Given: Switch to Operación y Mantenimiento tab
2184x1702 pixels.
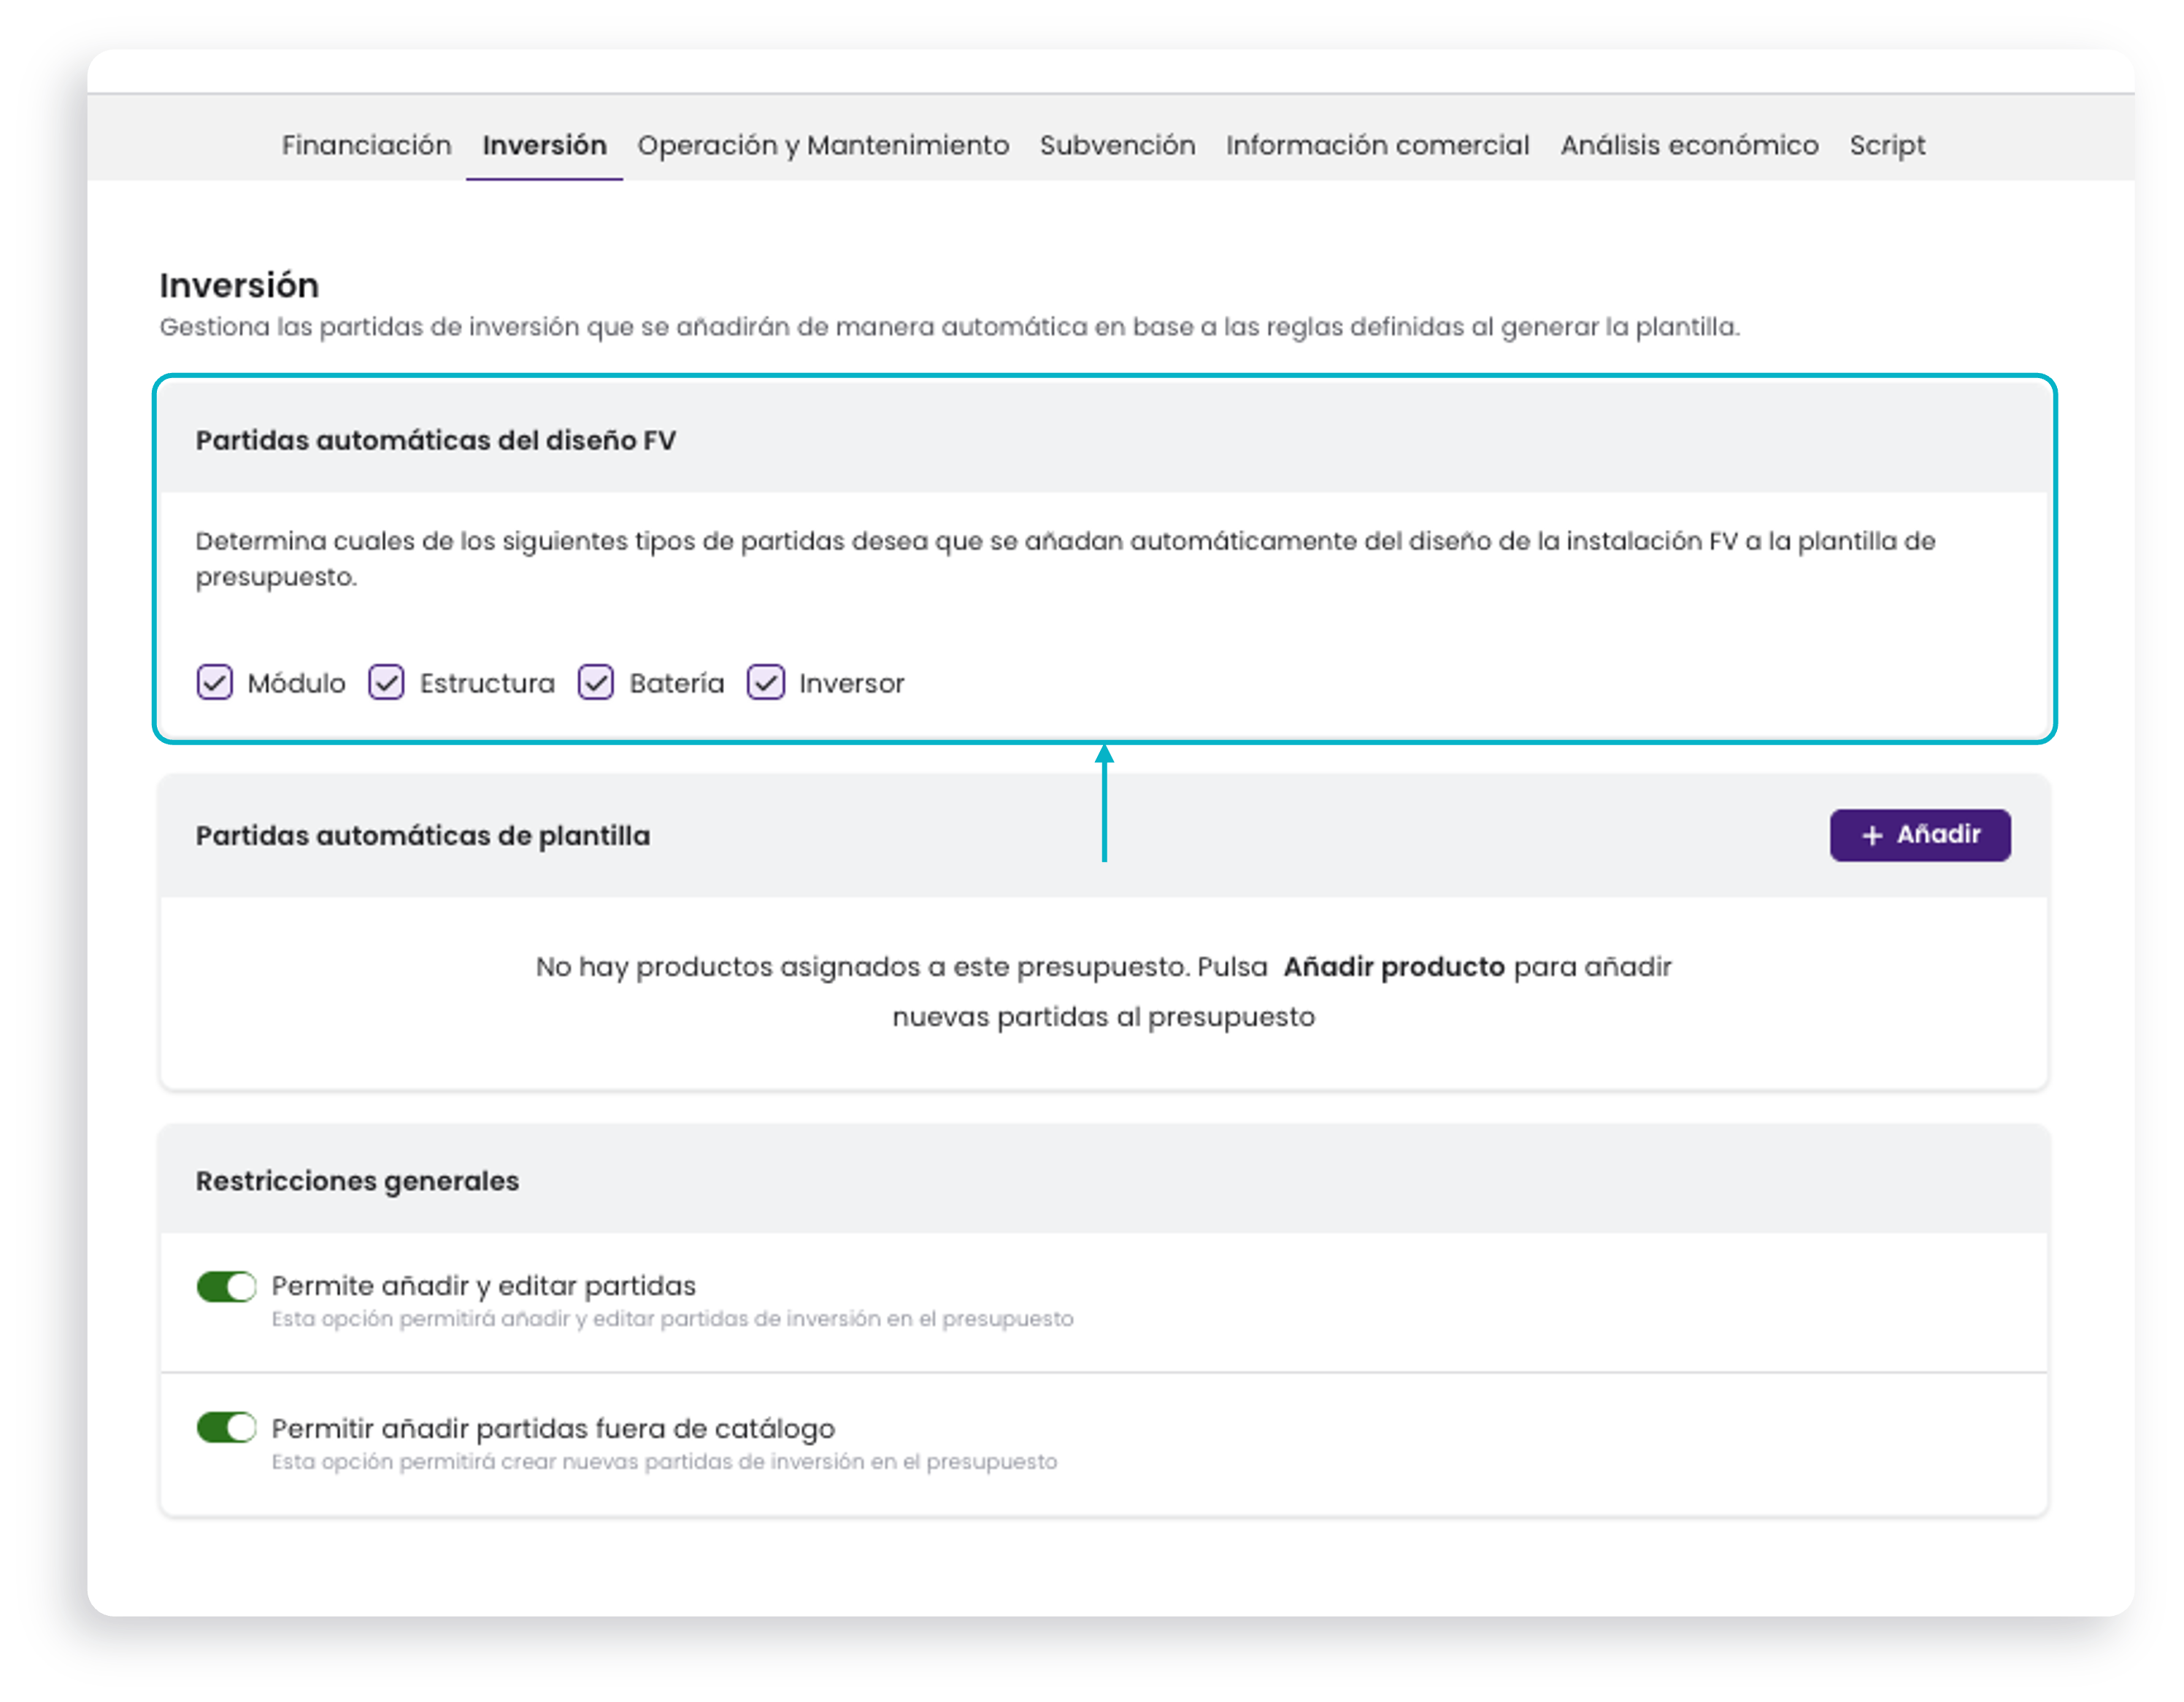Looking at the screenshot, I should (823, 145).
